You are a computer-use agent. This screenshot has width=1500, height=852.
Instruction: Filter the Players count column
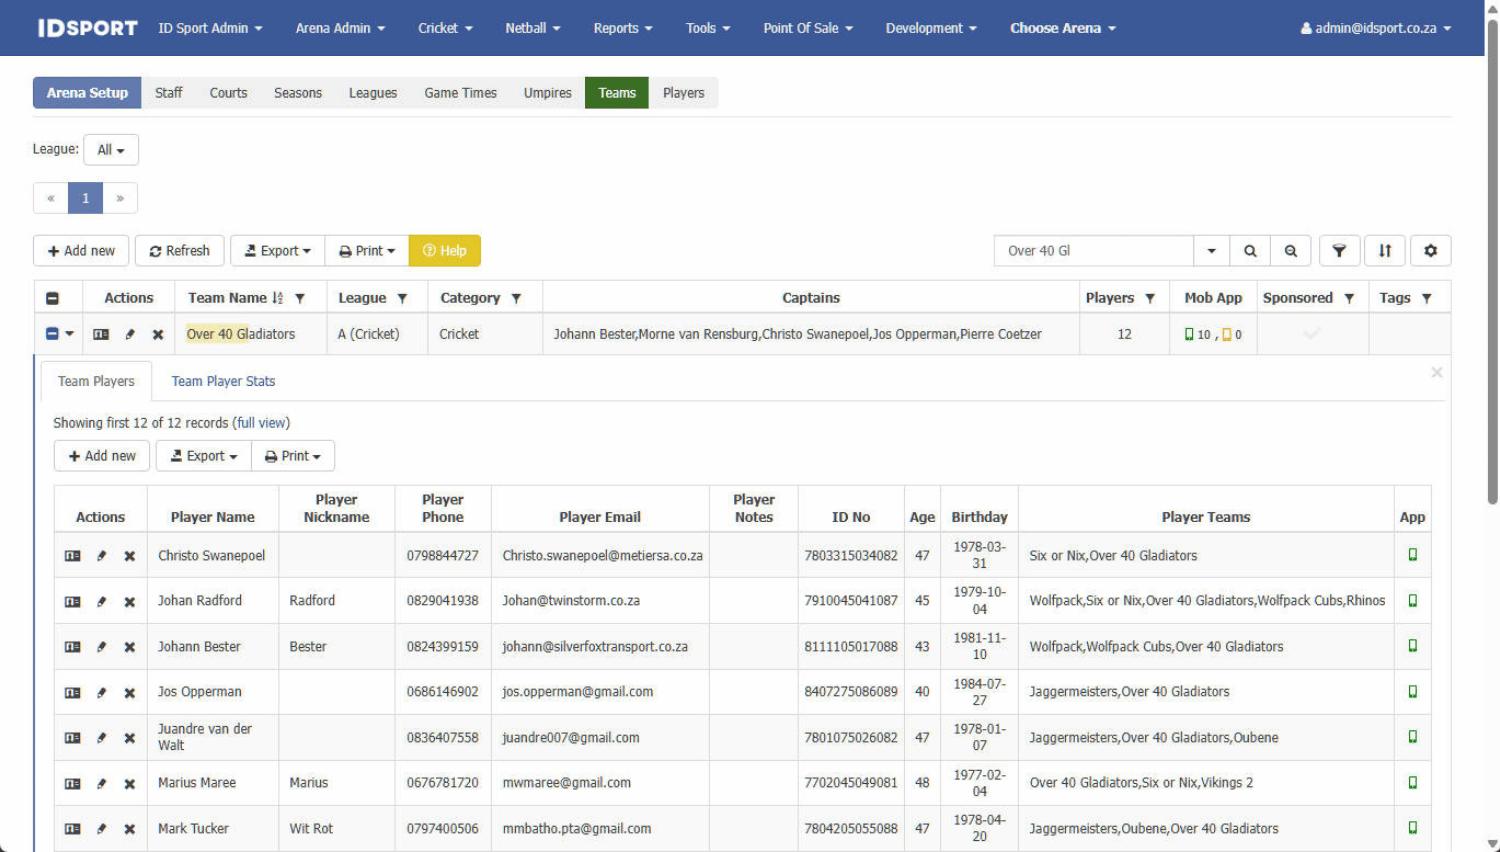(1150, 298)
